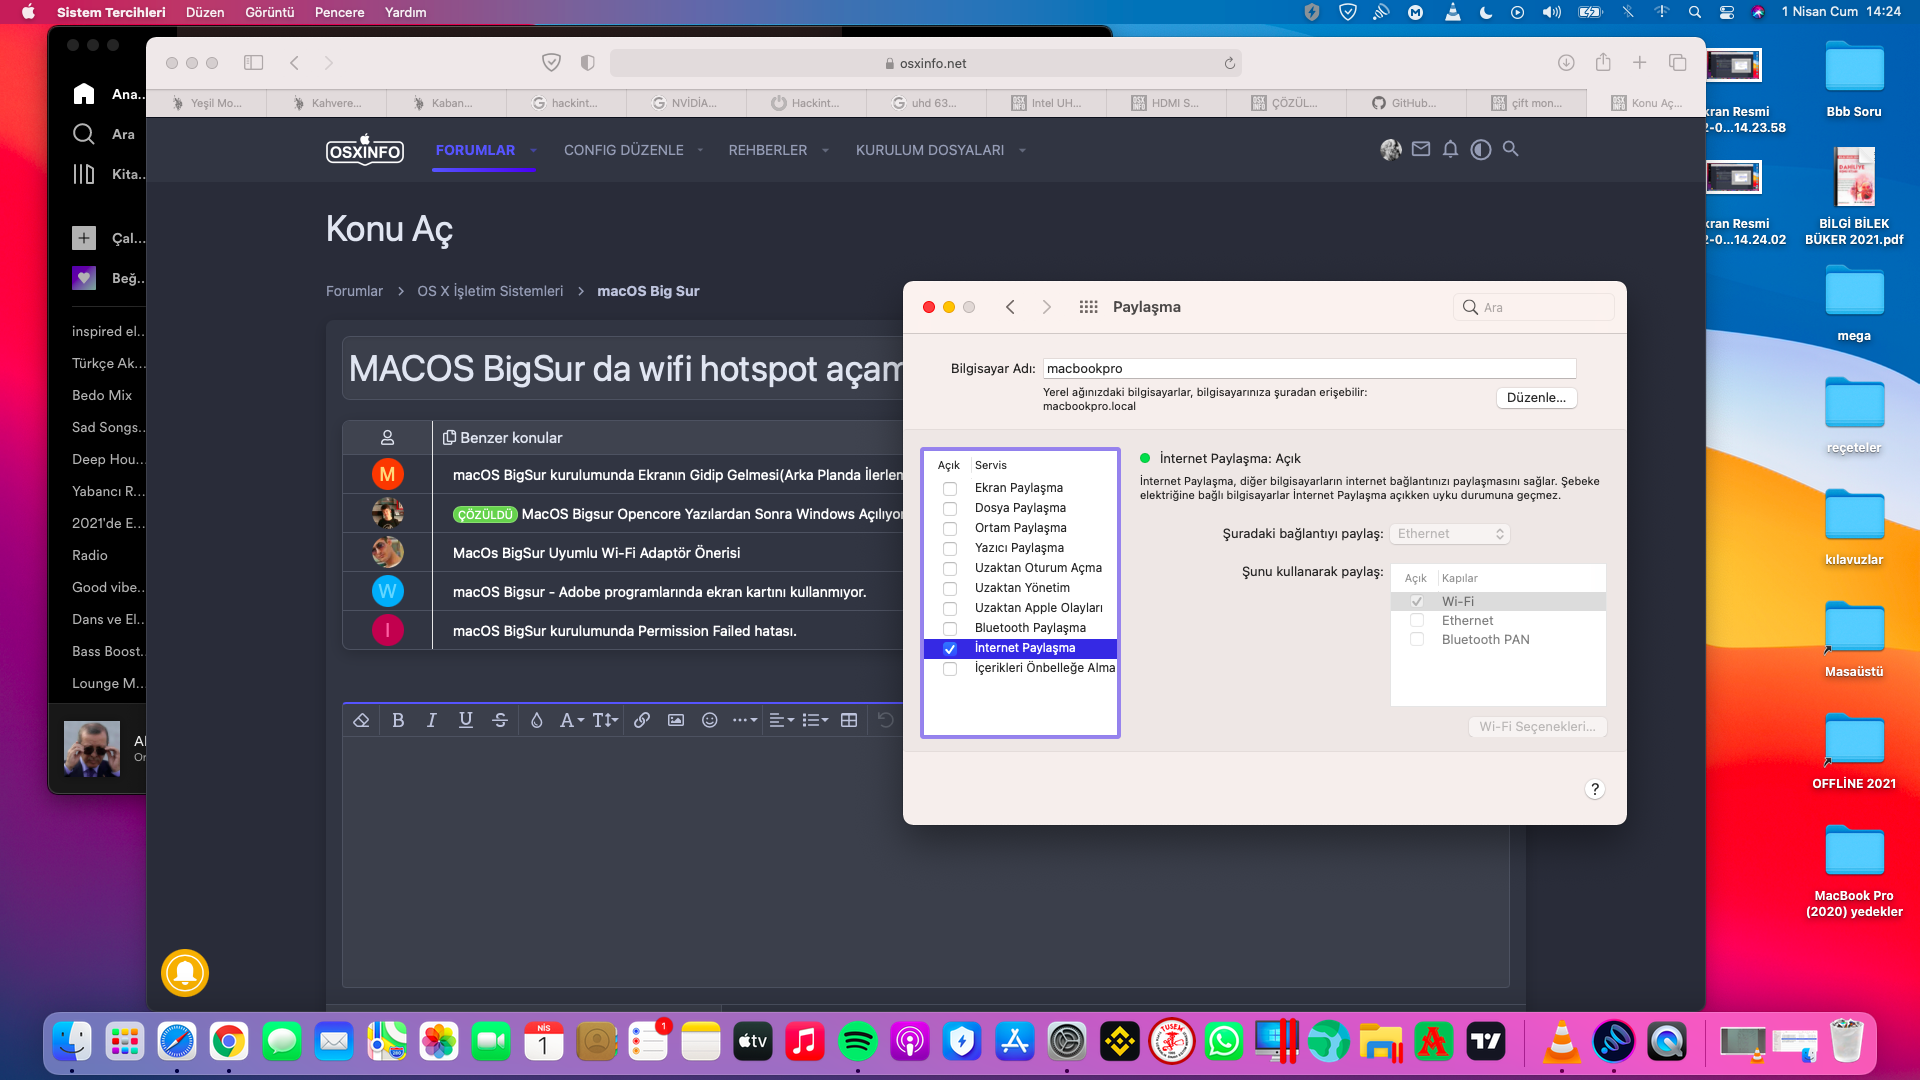This screenshot has height=1080, width=1920.
Task: Click the insert link icon in editor
Action: (x=642, y=720)
